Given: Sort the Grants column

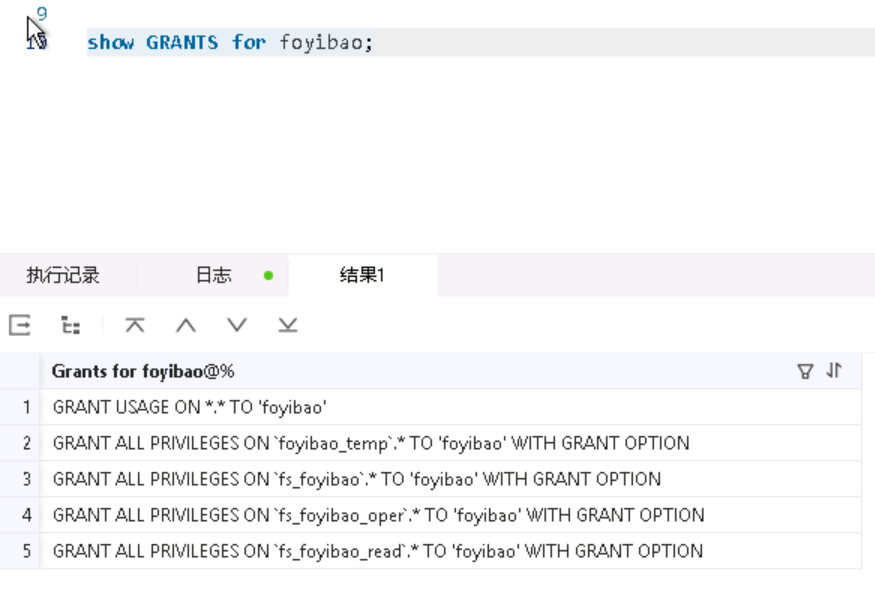Looking at the screenshot, I should tap(834, 370).
